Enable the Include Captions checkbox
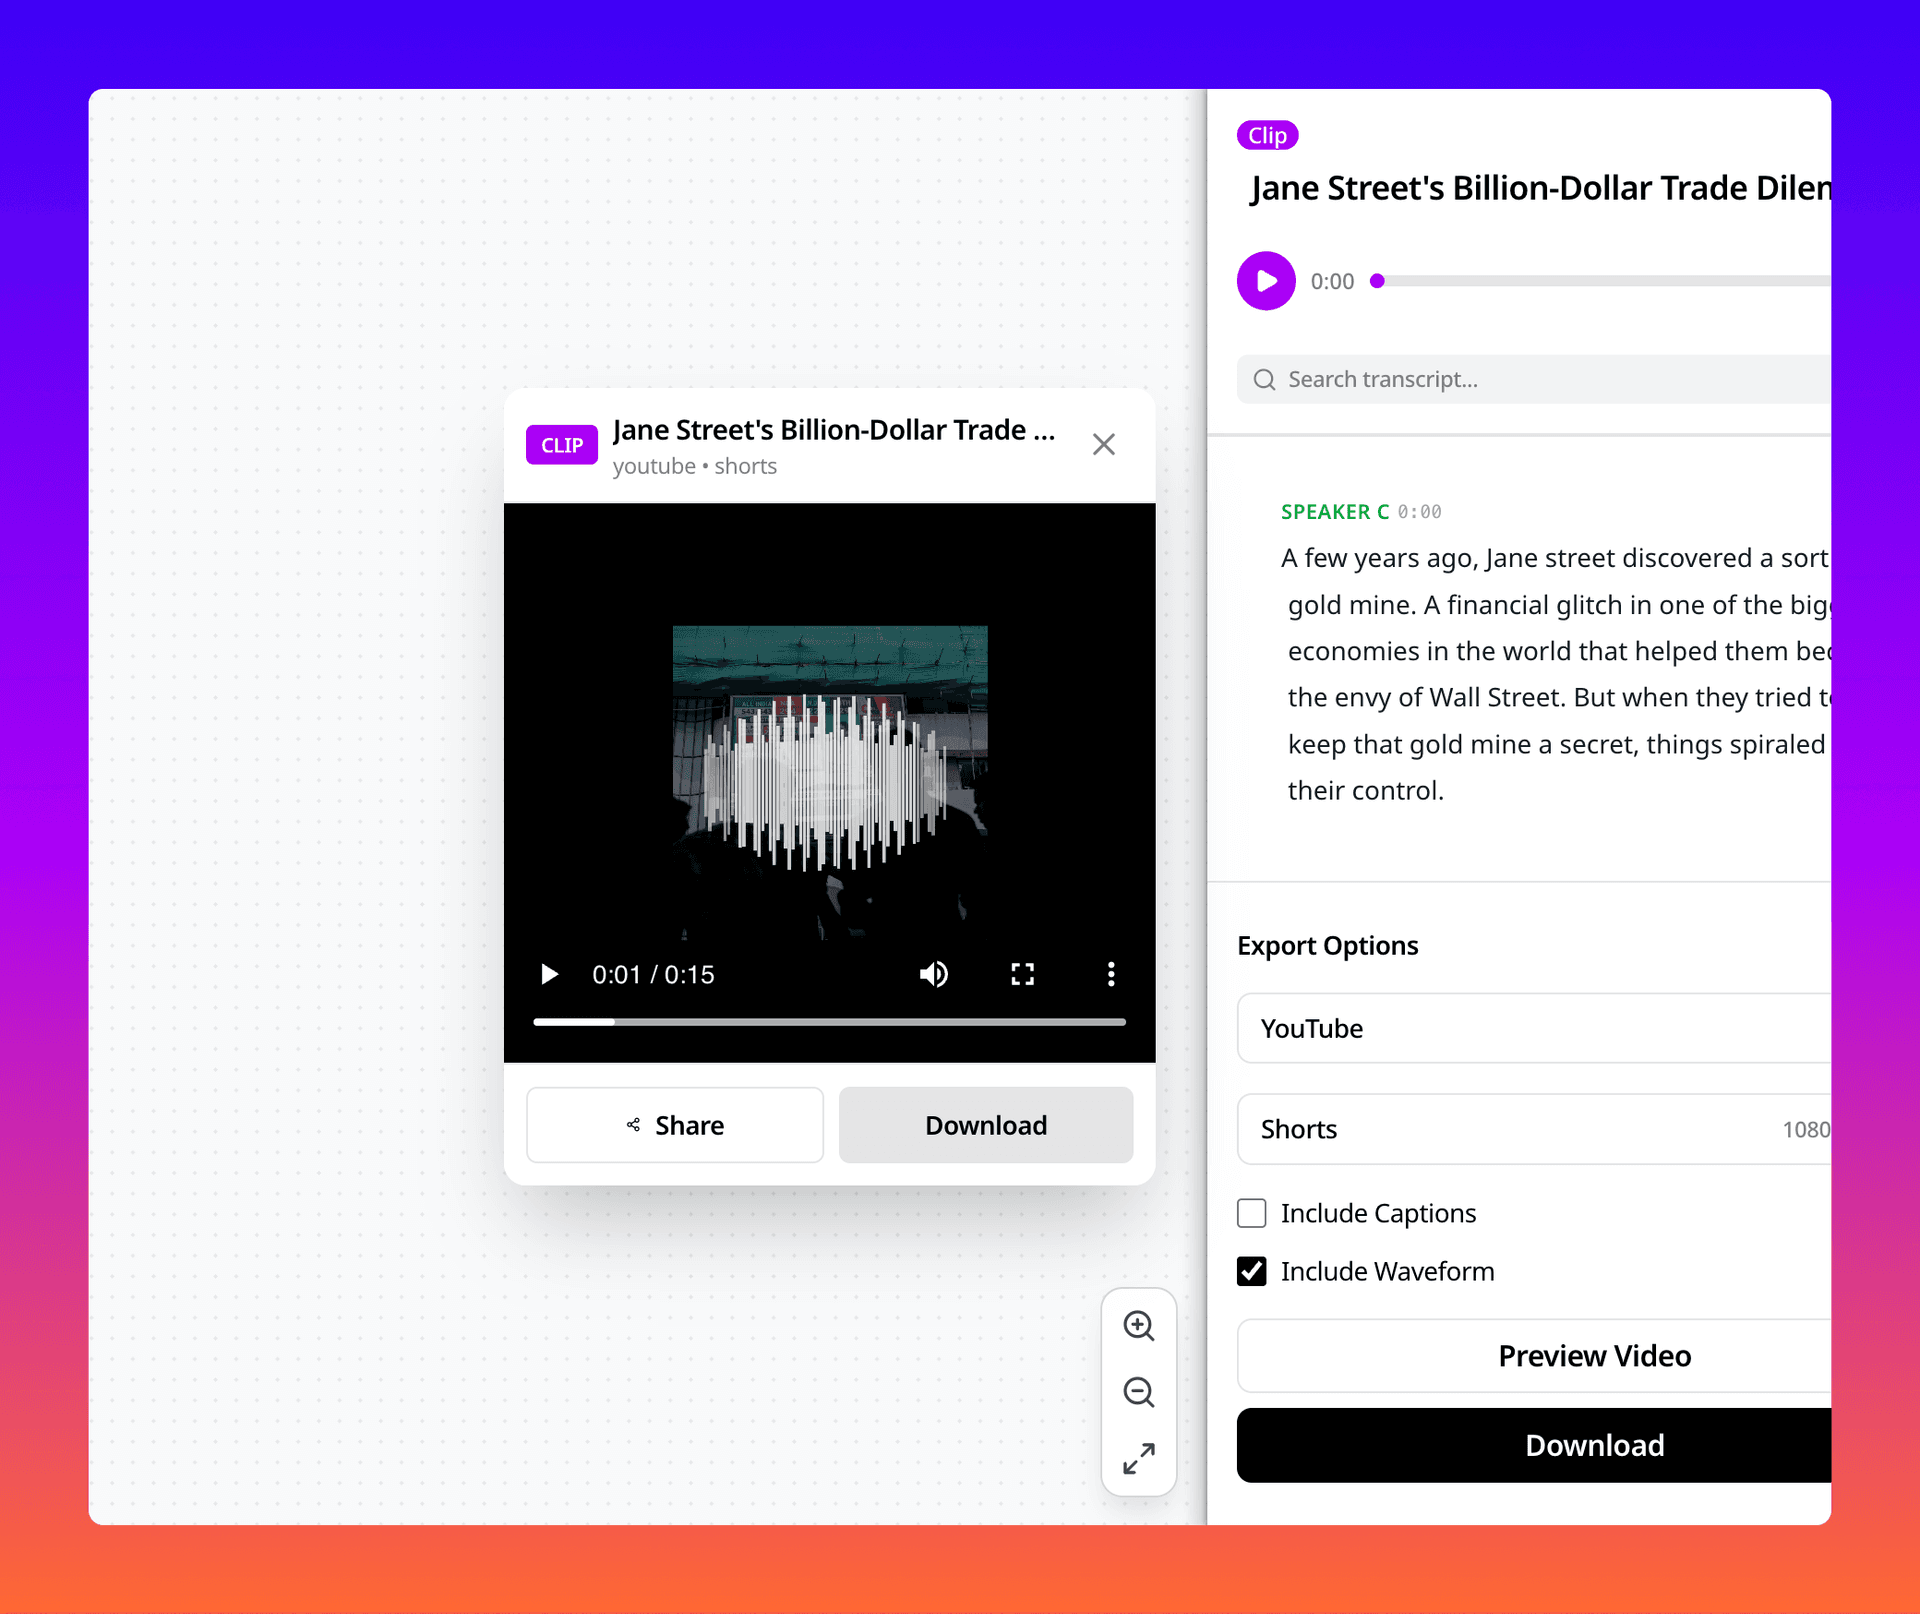The width and height of the screenshot is (1920, 1614). pos(1251,1213)
